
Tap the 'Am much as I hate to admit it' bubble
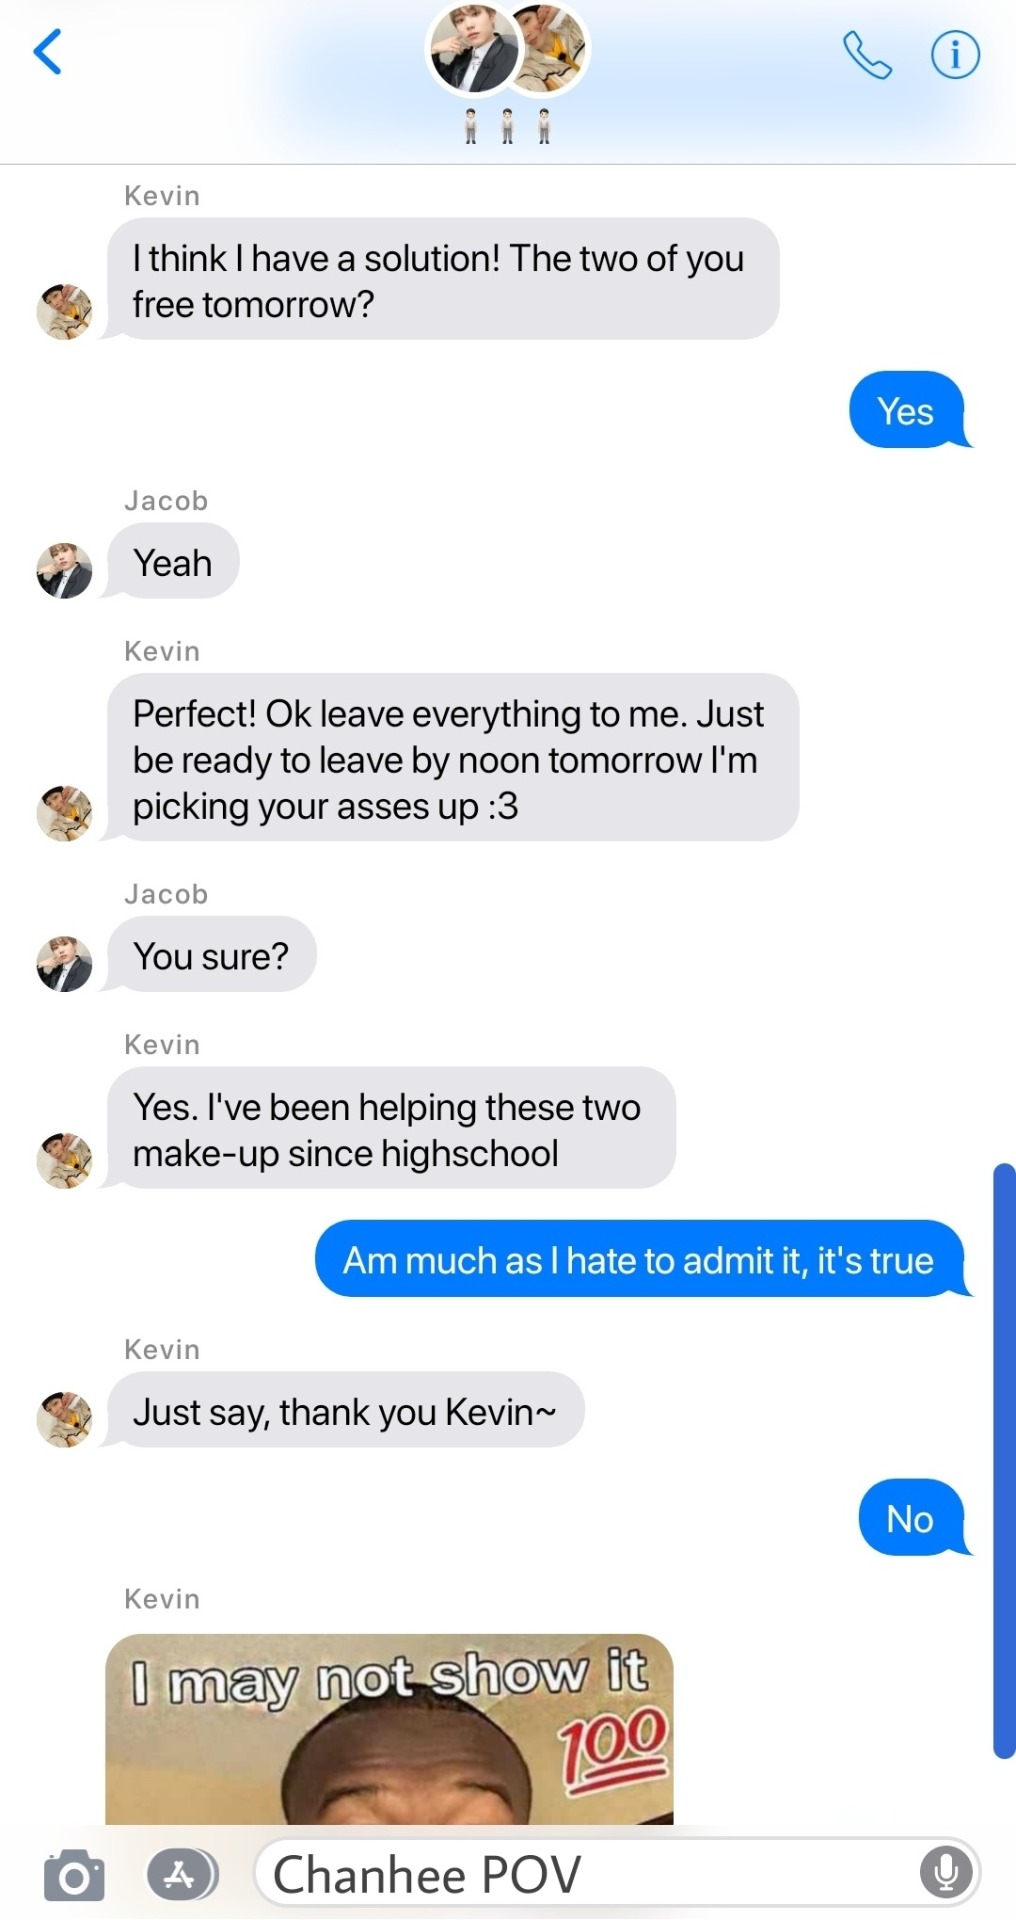[x=641, y=1259]
